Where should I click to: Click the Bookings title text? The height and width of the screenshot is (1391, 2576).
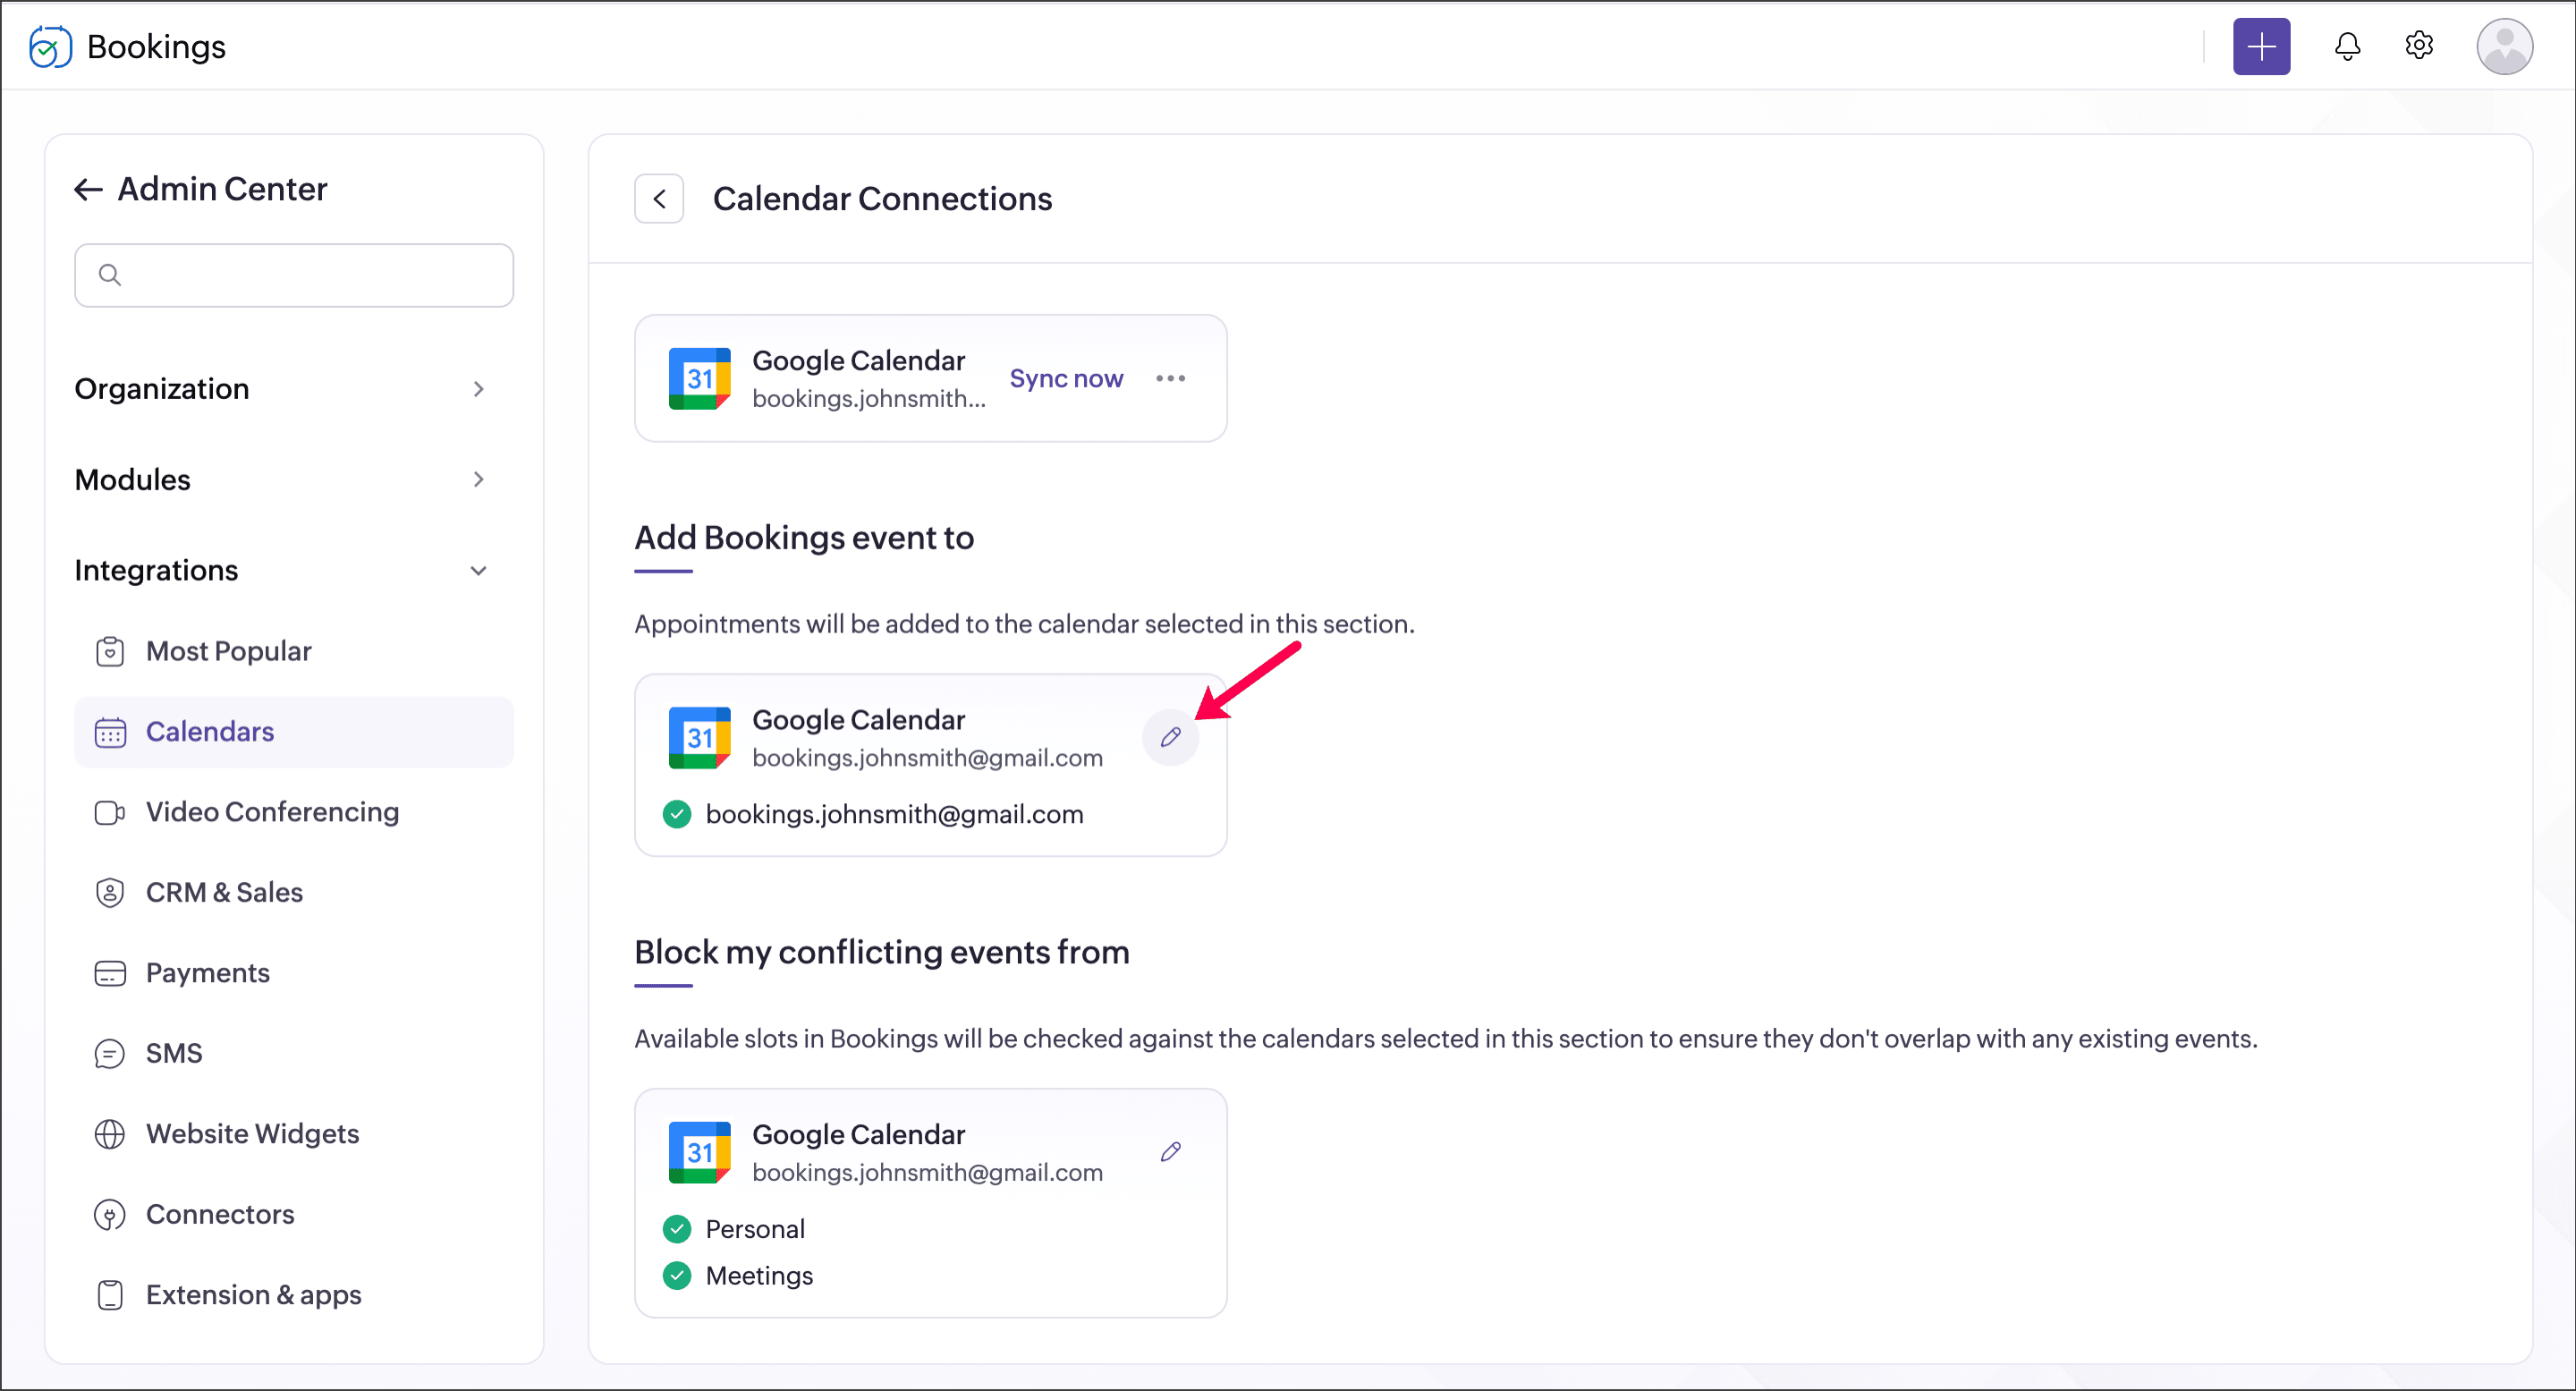point(156,47)
